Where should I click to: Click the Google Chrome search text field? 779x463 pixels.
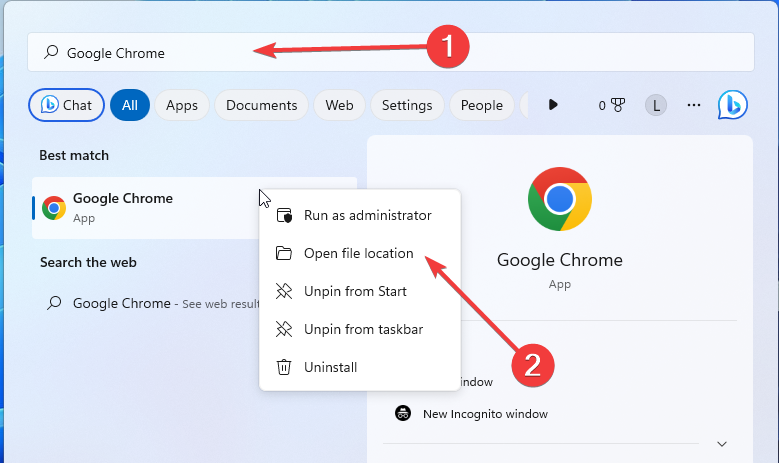click(x=390, y=52)
